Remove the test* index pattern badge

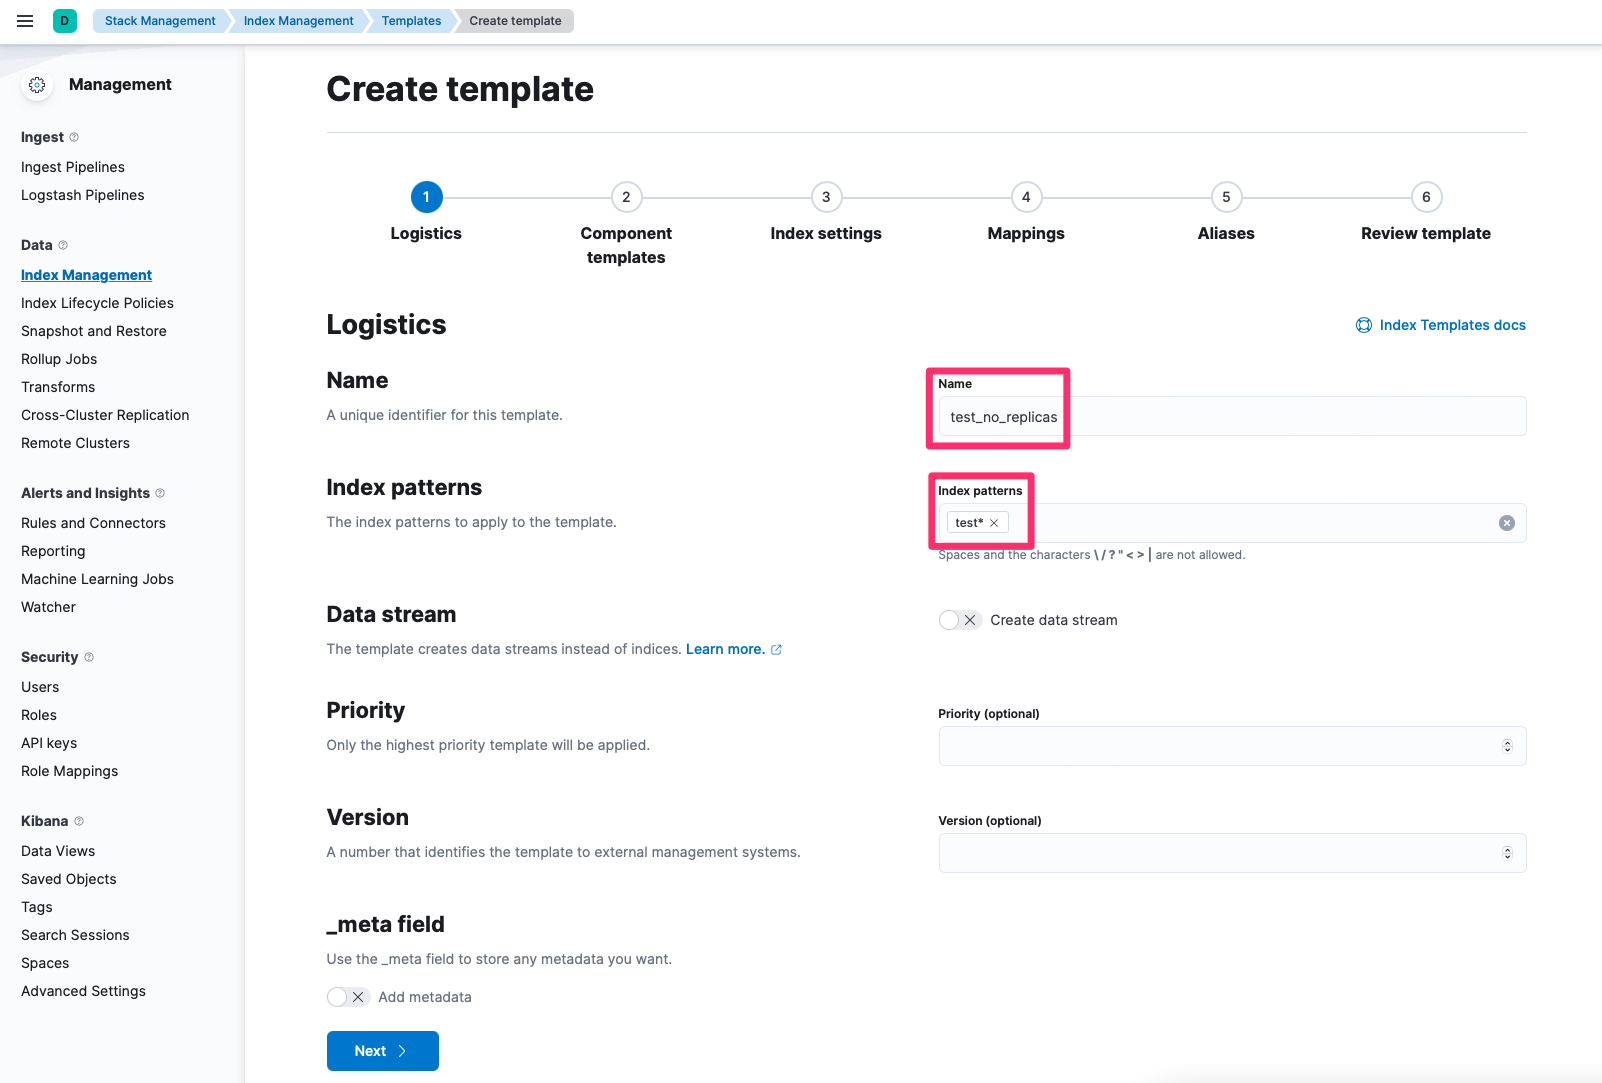[994, 523]
